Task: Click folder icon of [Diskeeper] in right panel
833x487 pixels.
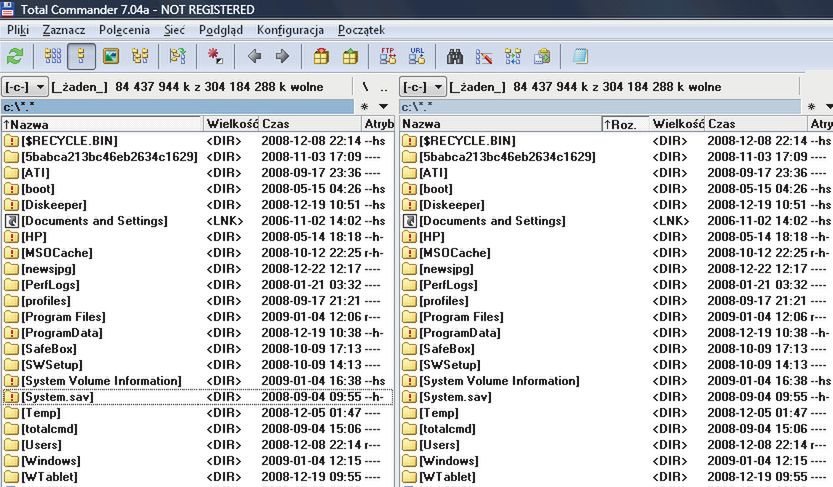Action: pos(410,205)
